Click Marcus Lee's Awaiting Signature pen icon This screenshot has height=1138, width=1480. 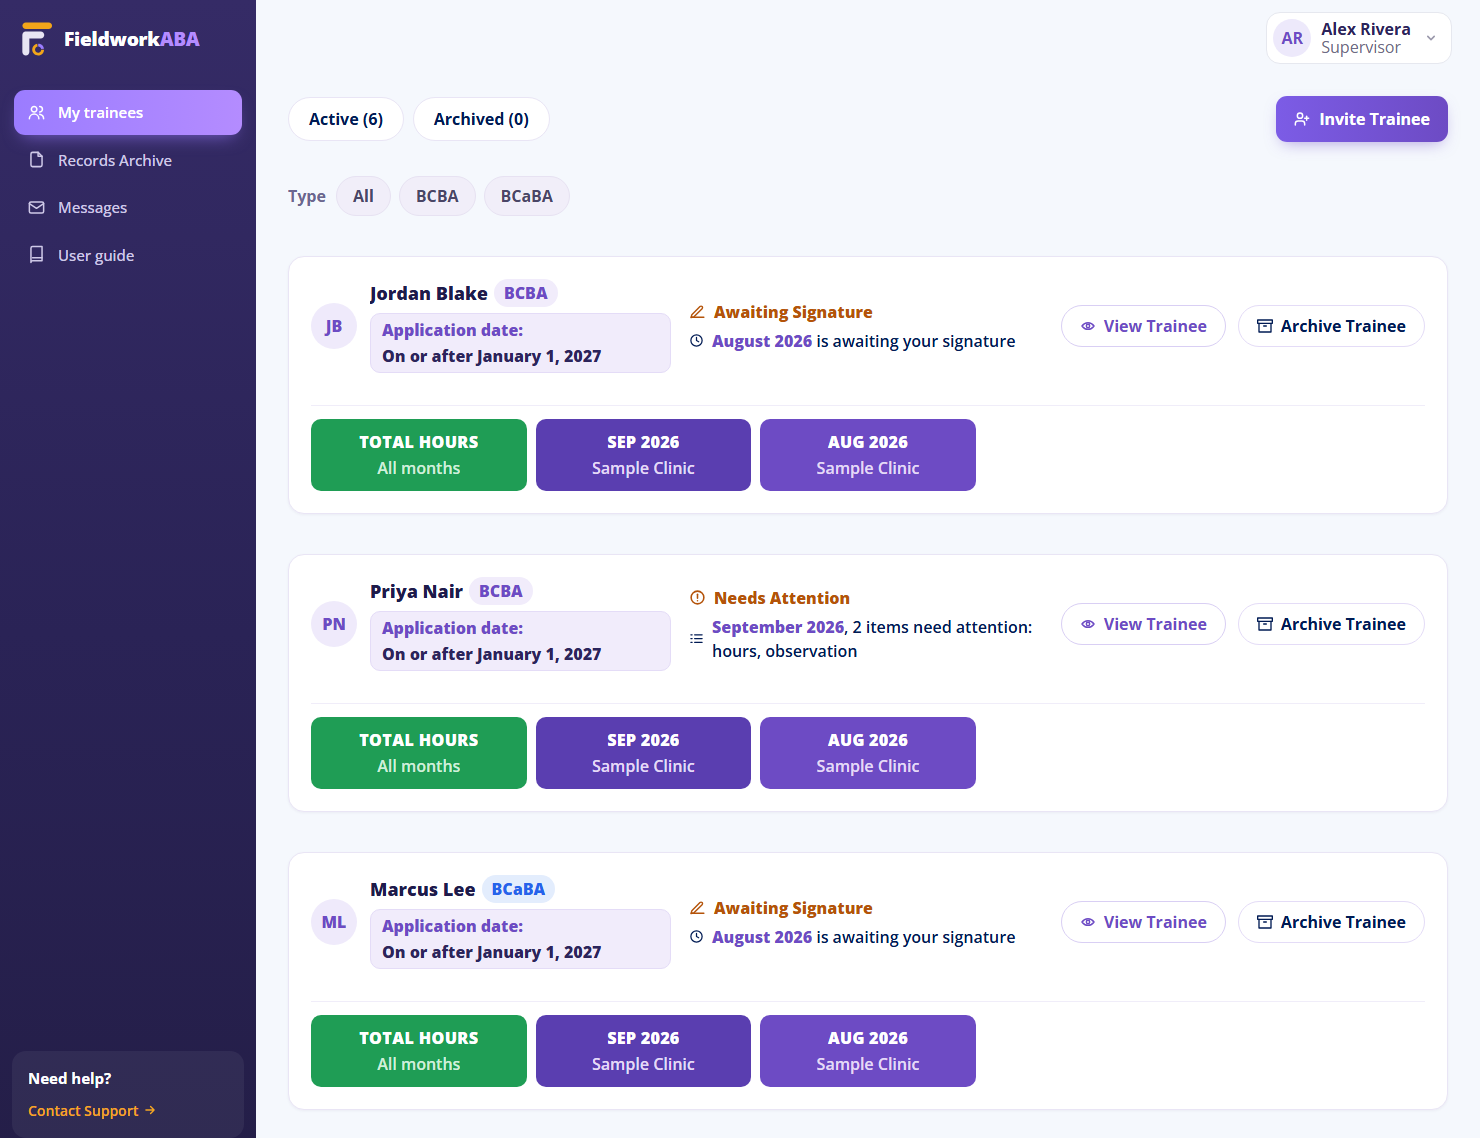[697, 908]
